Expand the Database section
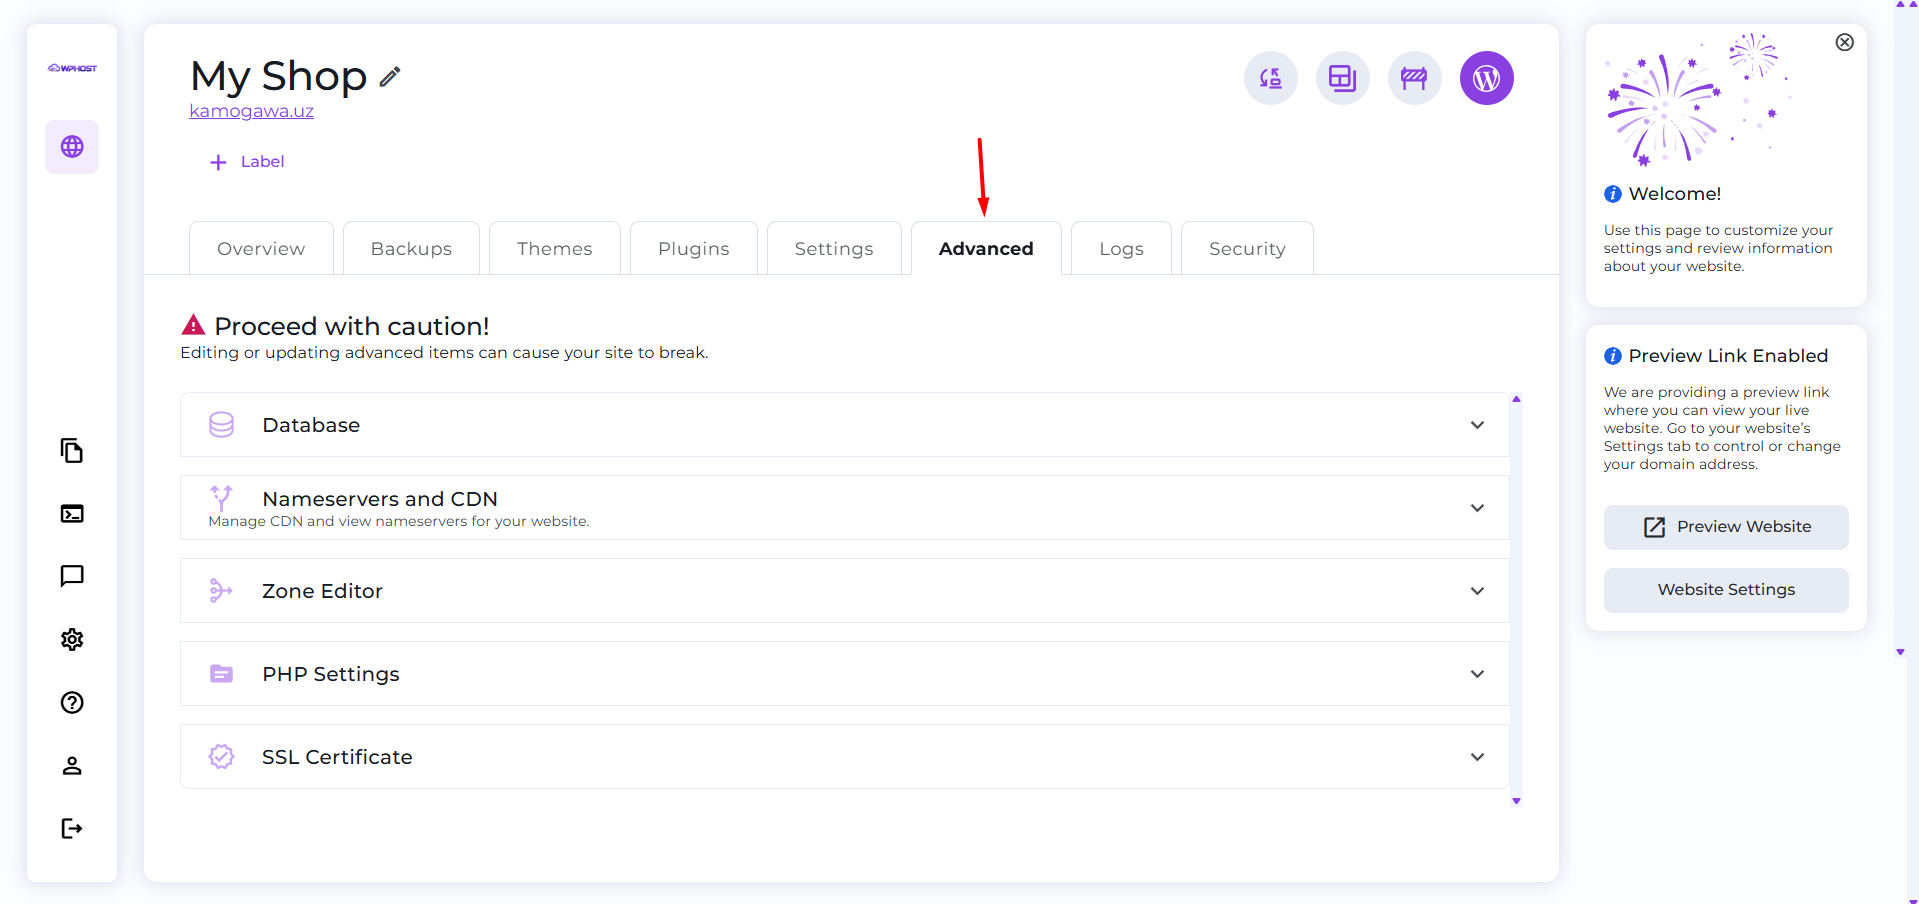1919x904 pixels. (844, 425)
